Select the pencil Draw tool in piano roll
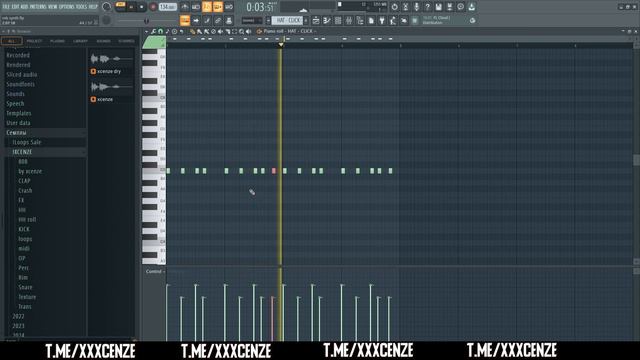This screenshot has width=640, height=360. [x=193, y=31]
